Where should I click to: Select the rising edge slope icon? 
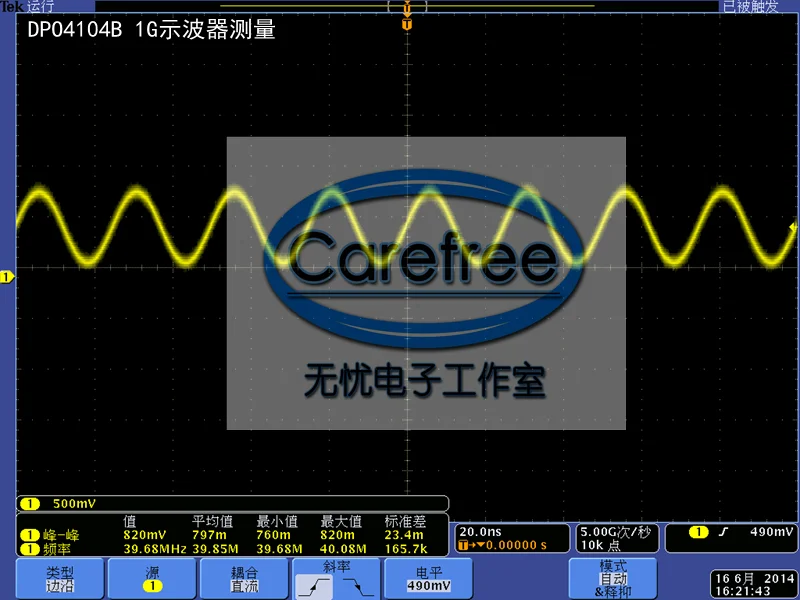[x=314, y=586]
